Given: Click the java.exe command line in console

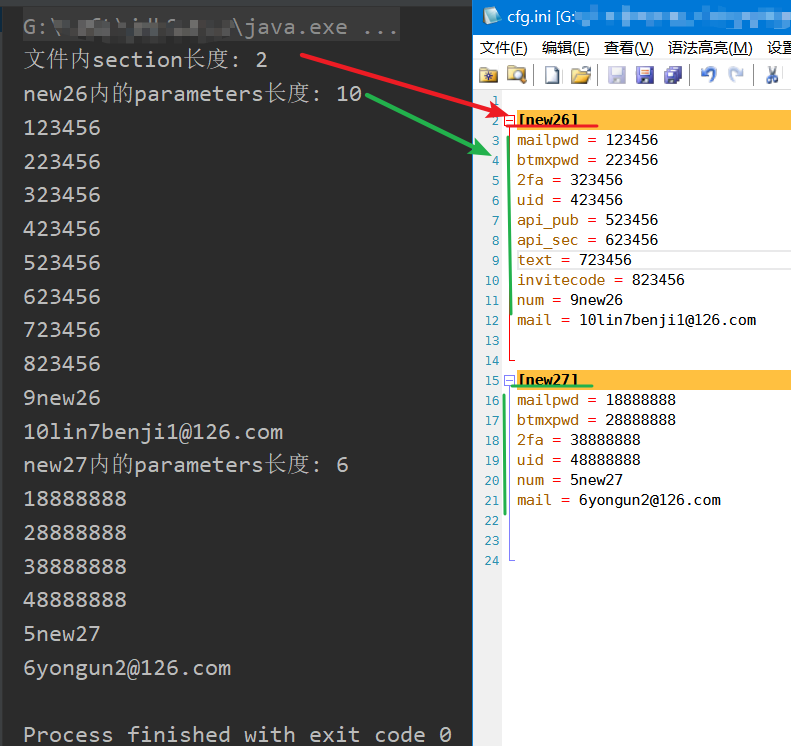Looking at the screenshot, I should point(211,27).
